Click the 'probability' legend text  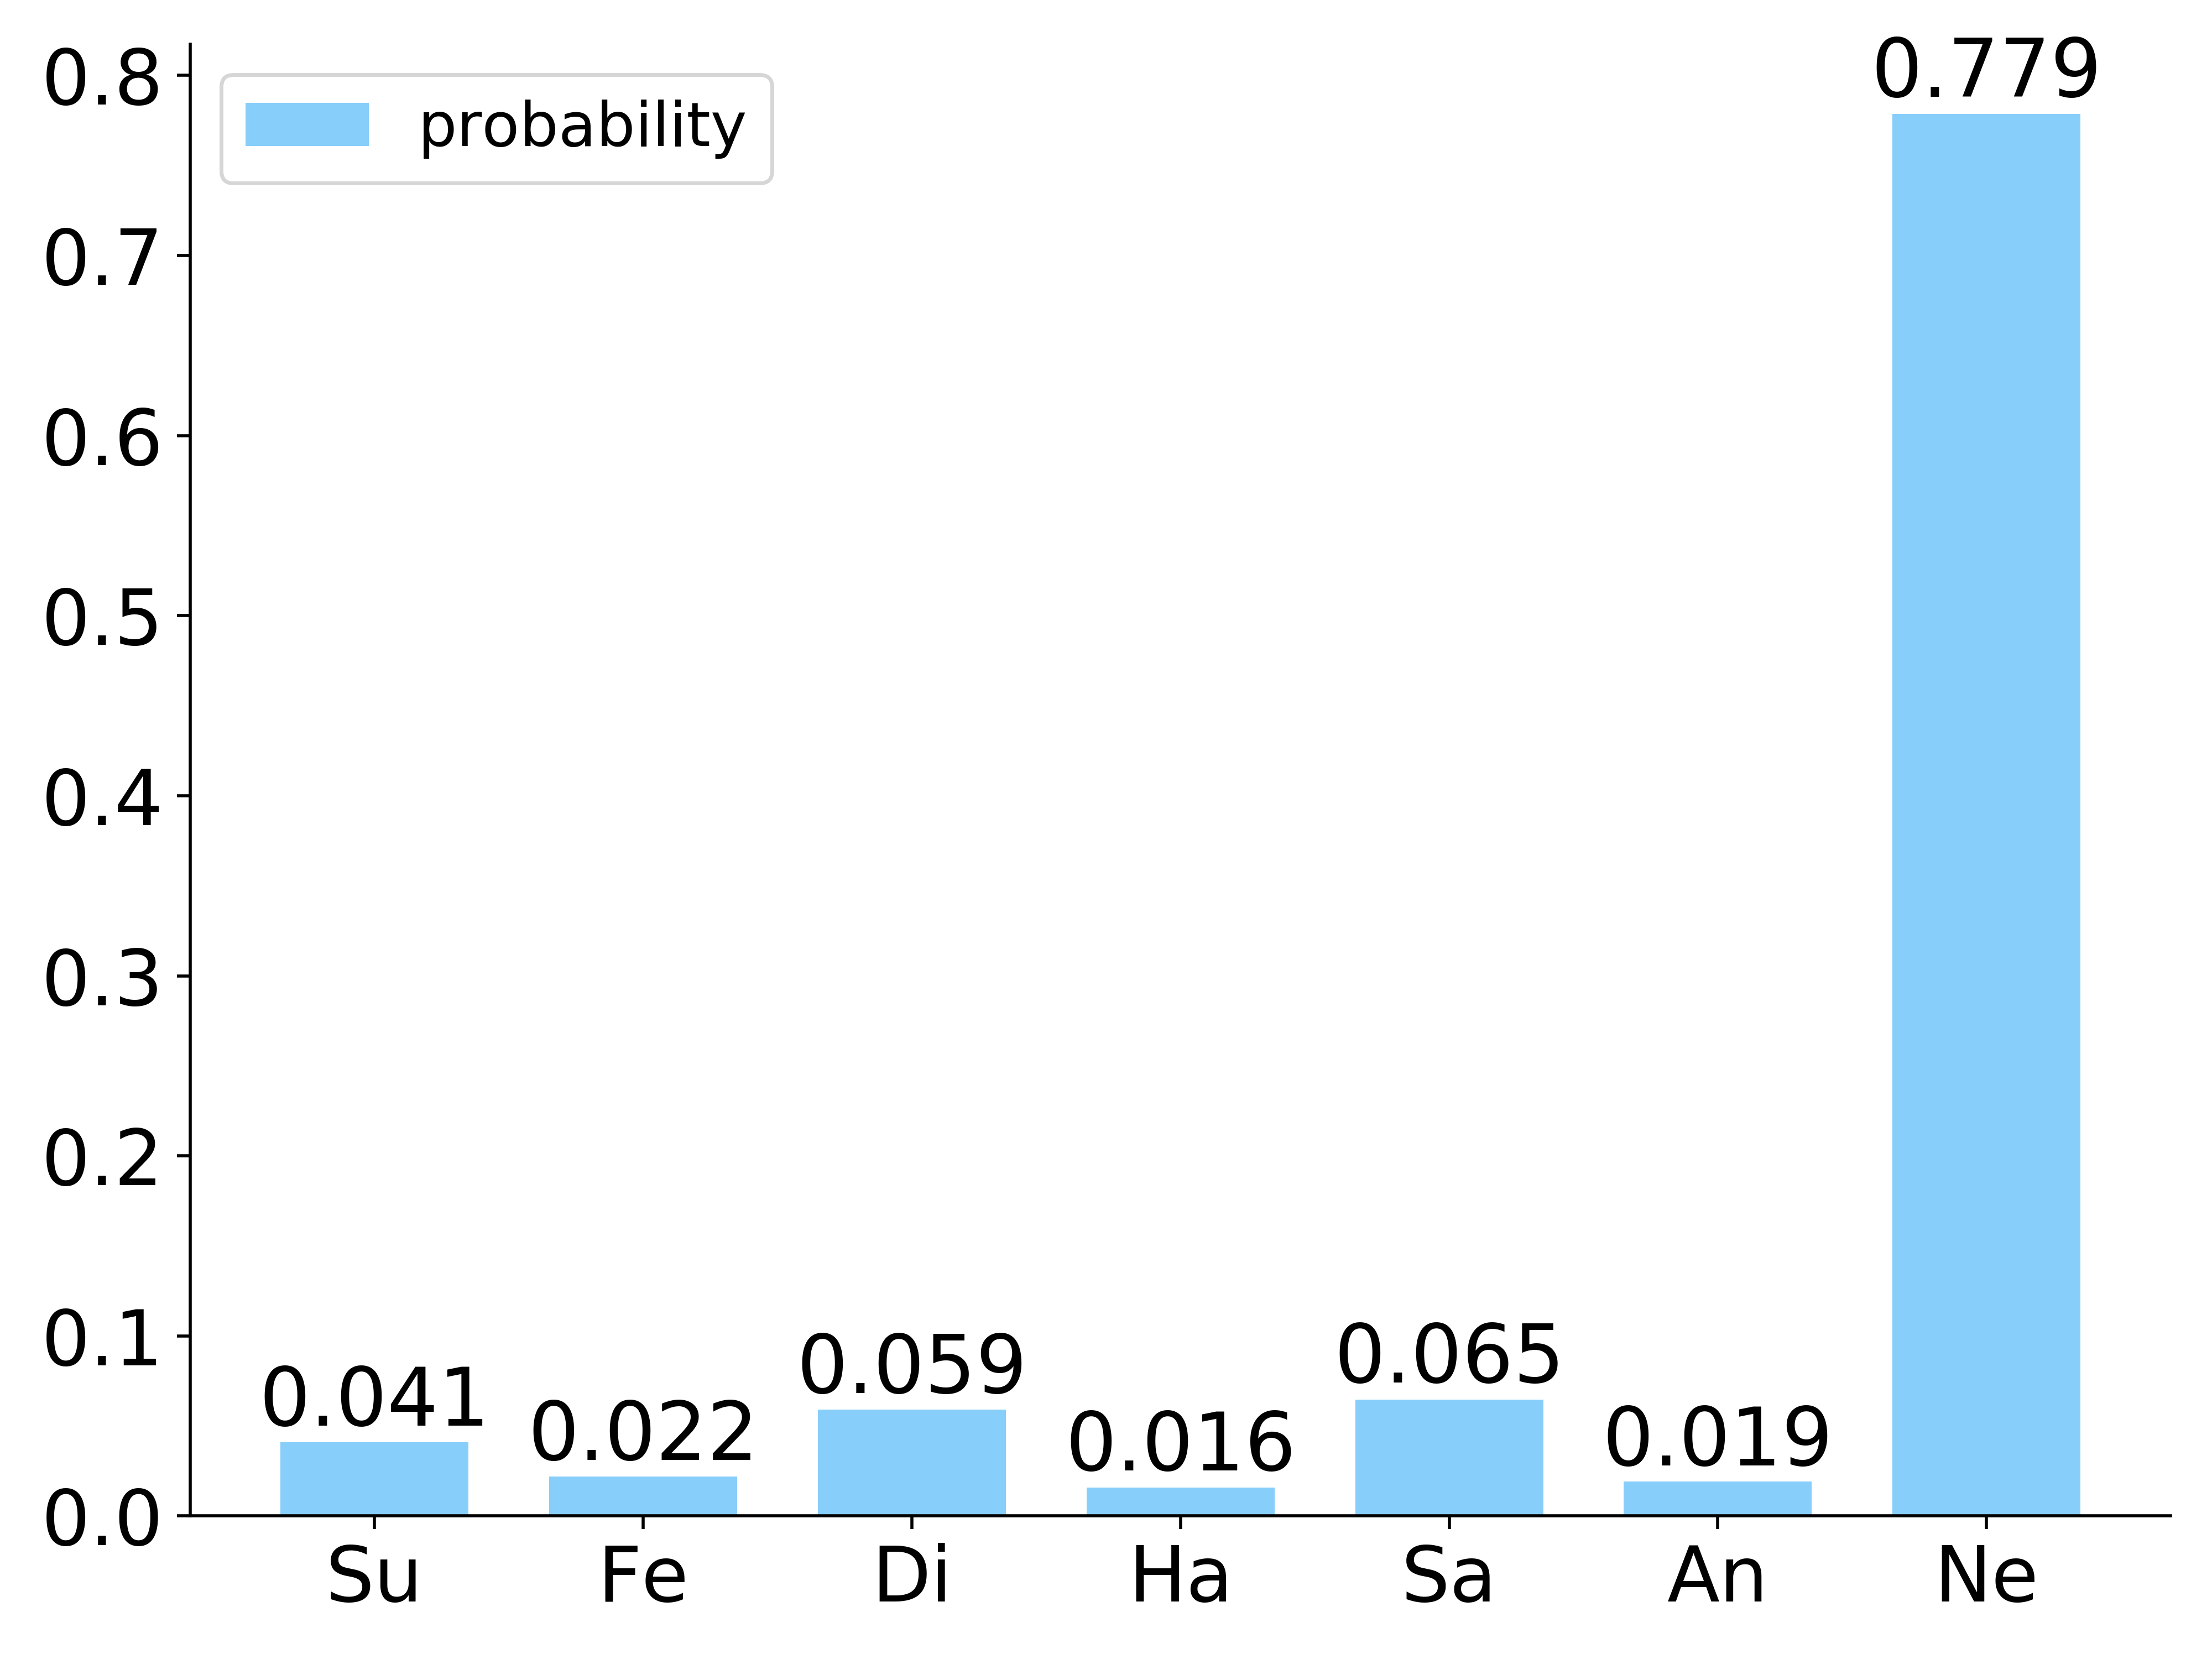click(582, 126)
